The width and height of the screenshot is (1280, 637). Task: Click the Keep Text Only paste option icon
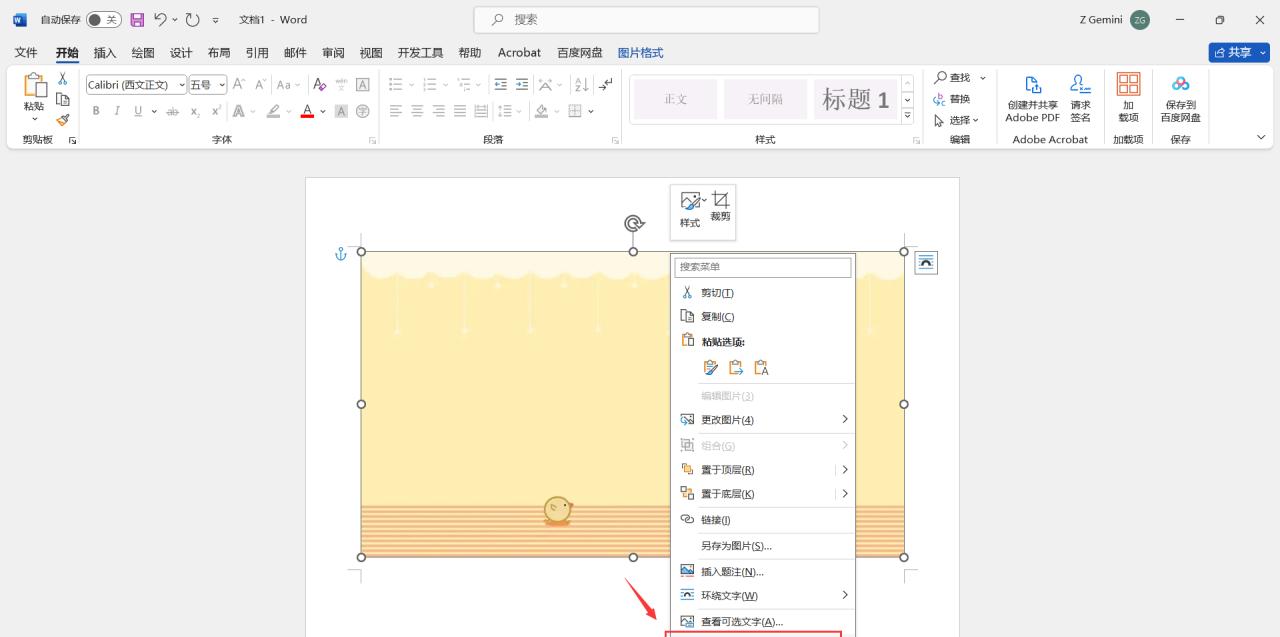[x=761, y=368]
